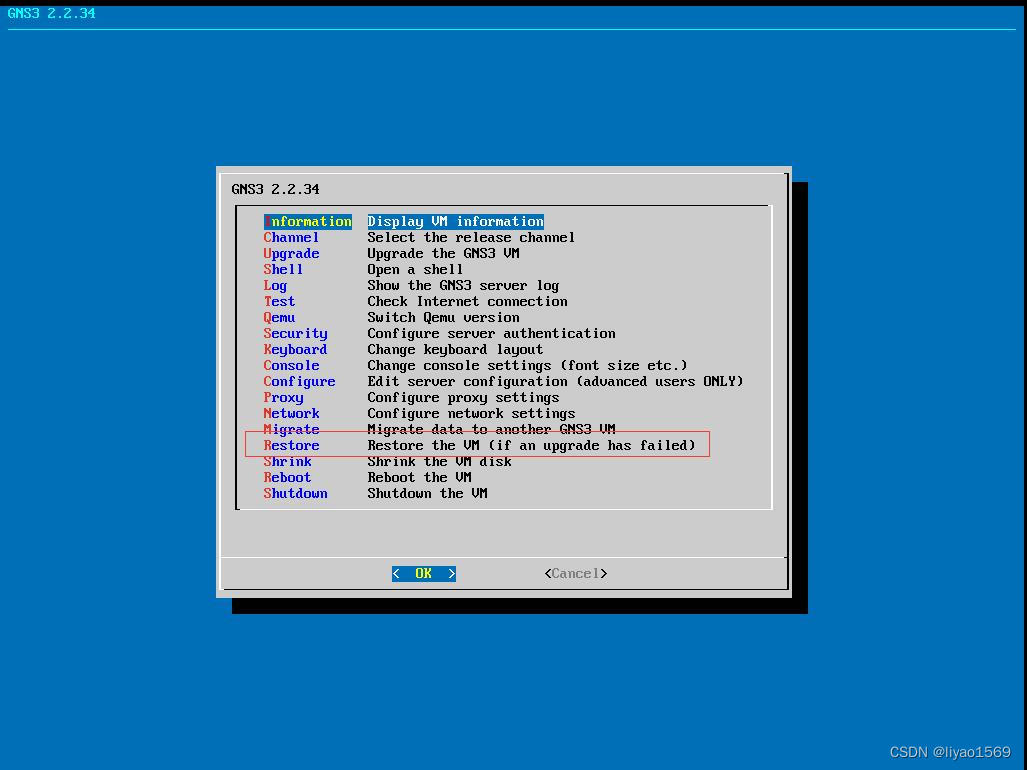Choose the Shutdown menu entry
This screenshot has width=1027, height=770.
[295, 494]
